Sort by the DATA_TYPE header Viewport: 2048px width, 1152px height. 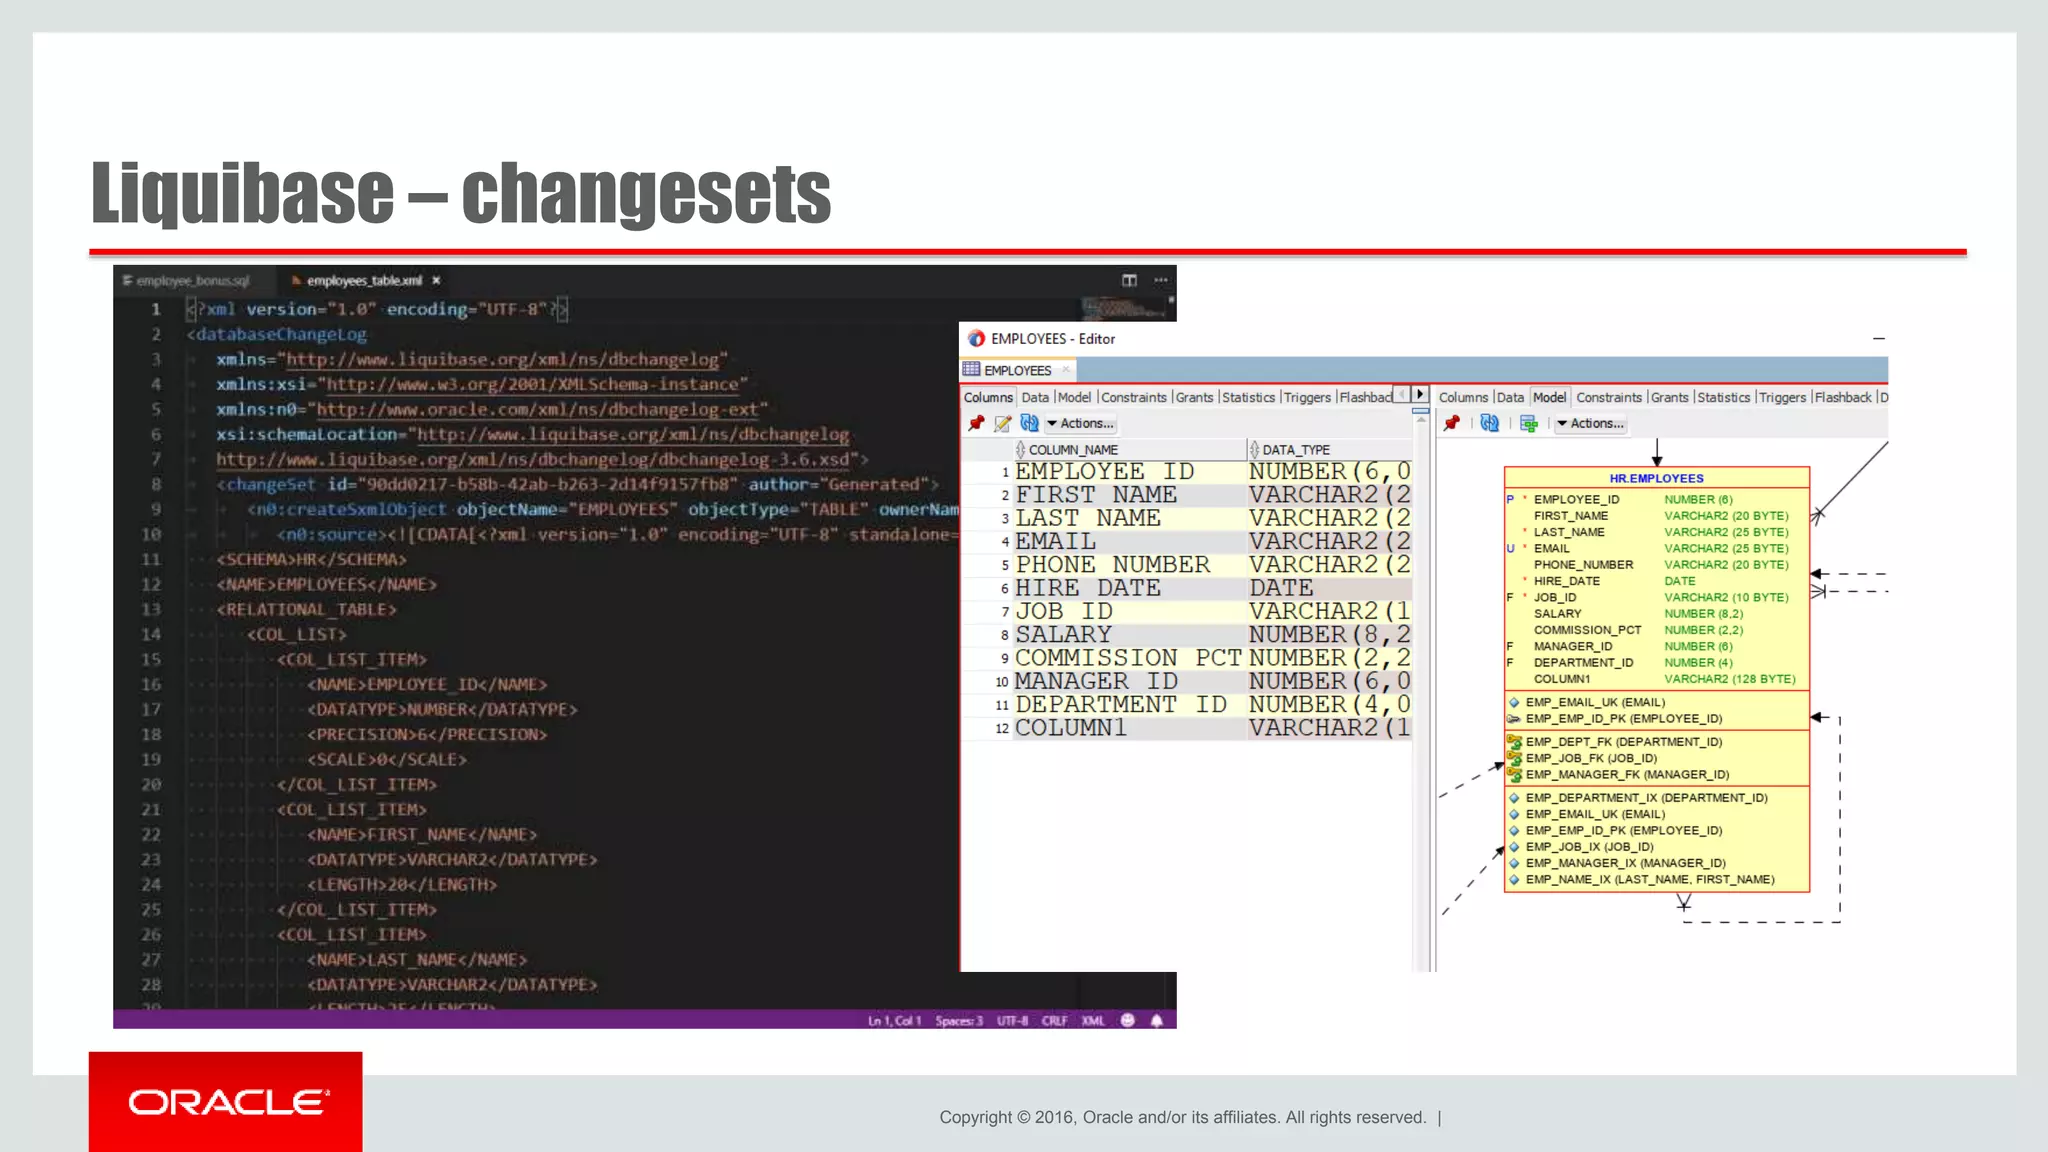click(1330, 450)
